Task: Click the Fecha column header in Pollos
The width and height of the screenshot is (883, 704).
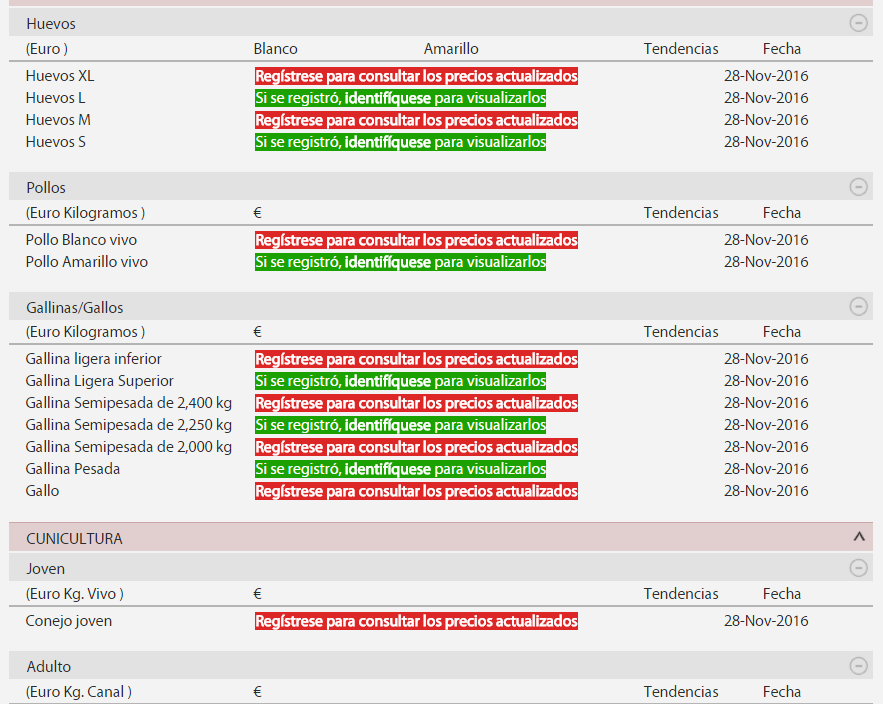Action: [781, 213]
